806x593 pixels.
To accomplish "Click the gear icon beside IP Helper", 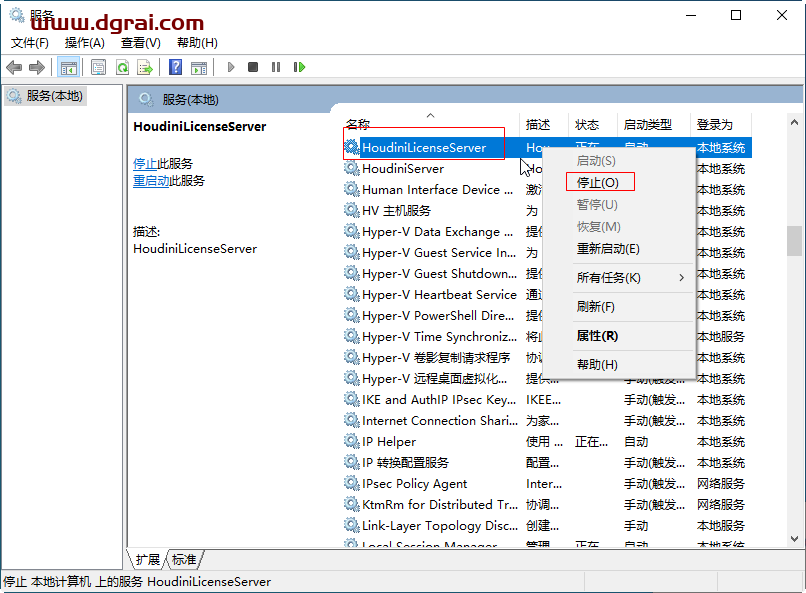I will click(352, 441).
